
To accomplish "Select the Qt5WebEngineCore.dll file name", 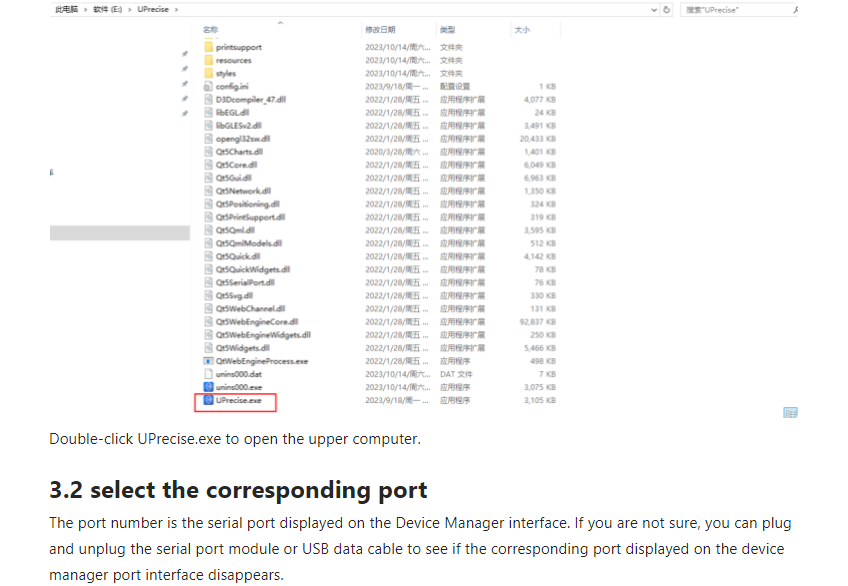I will [257, 322].
